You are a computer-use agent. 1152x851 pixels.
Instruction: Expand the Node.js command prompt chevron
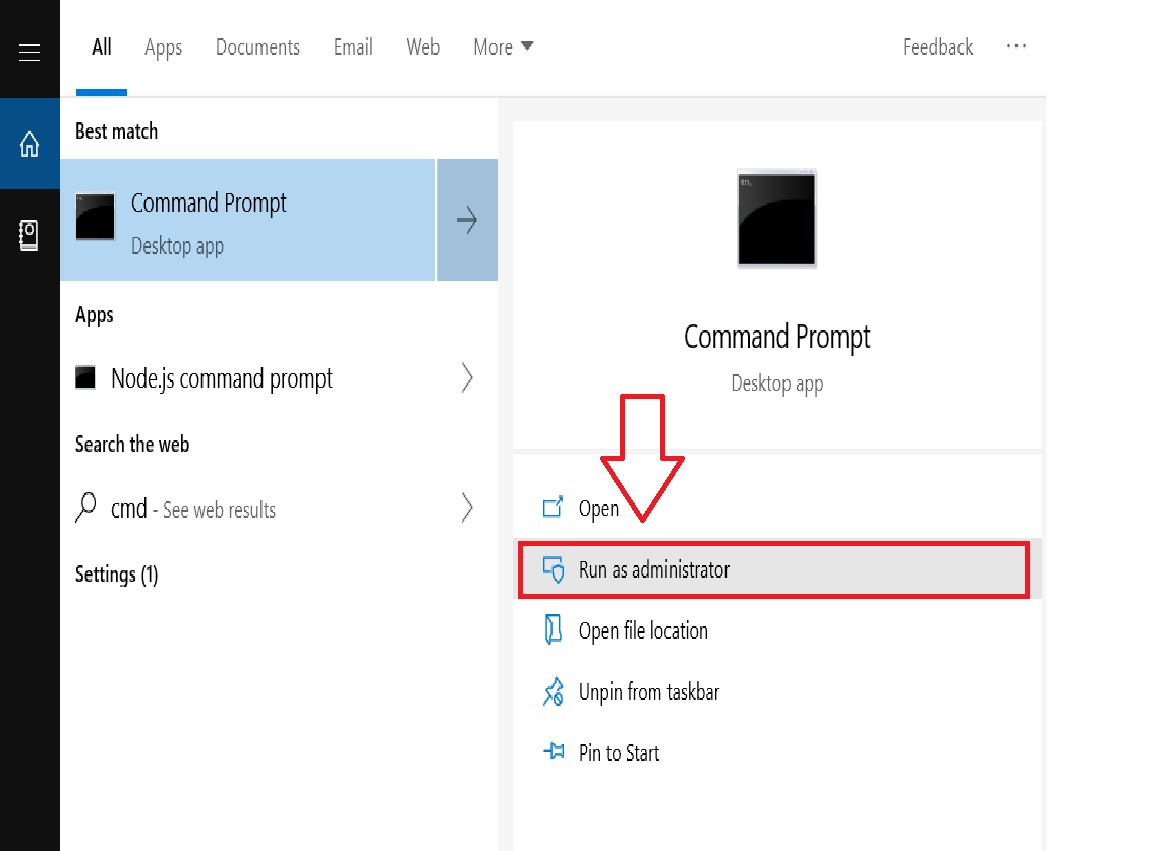click(x=467, y=378)
